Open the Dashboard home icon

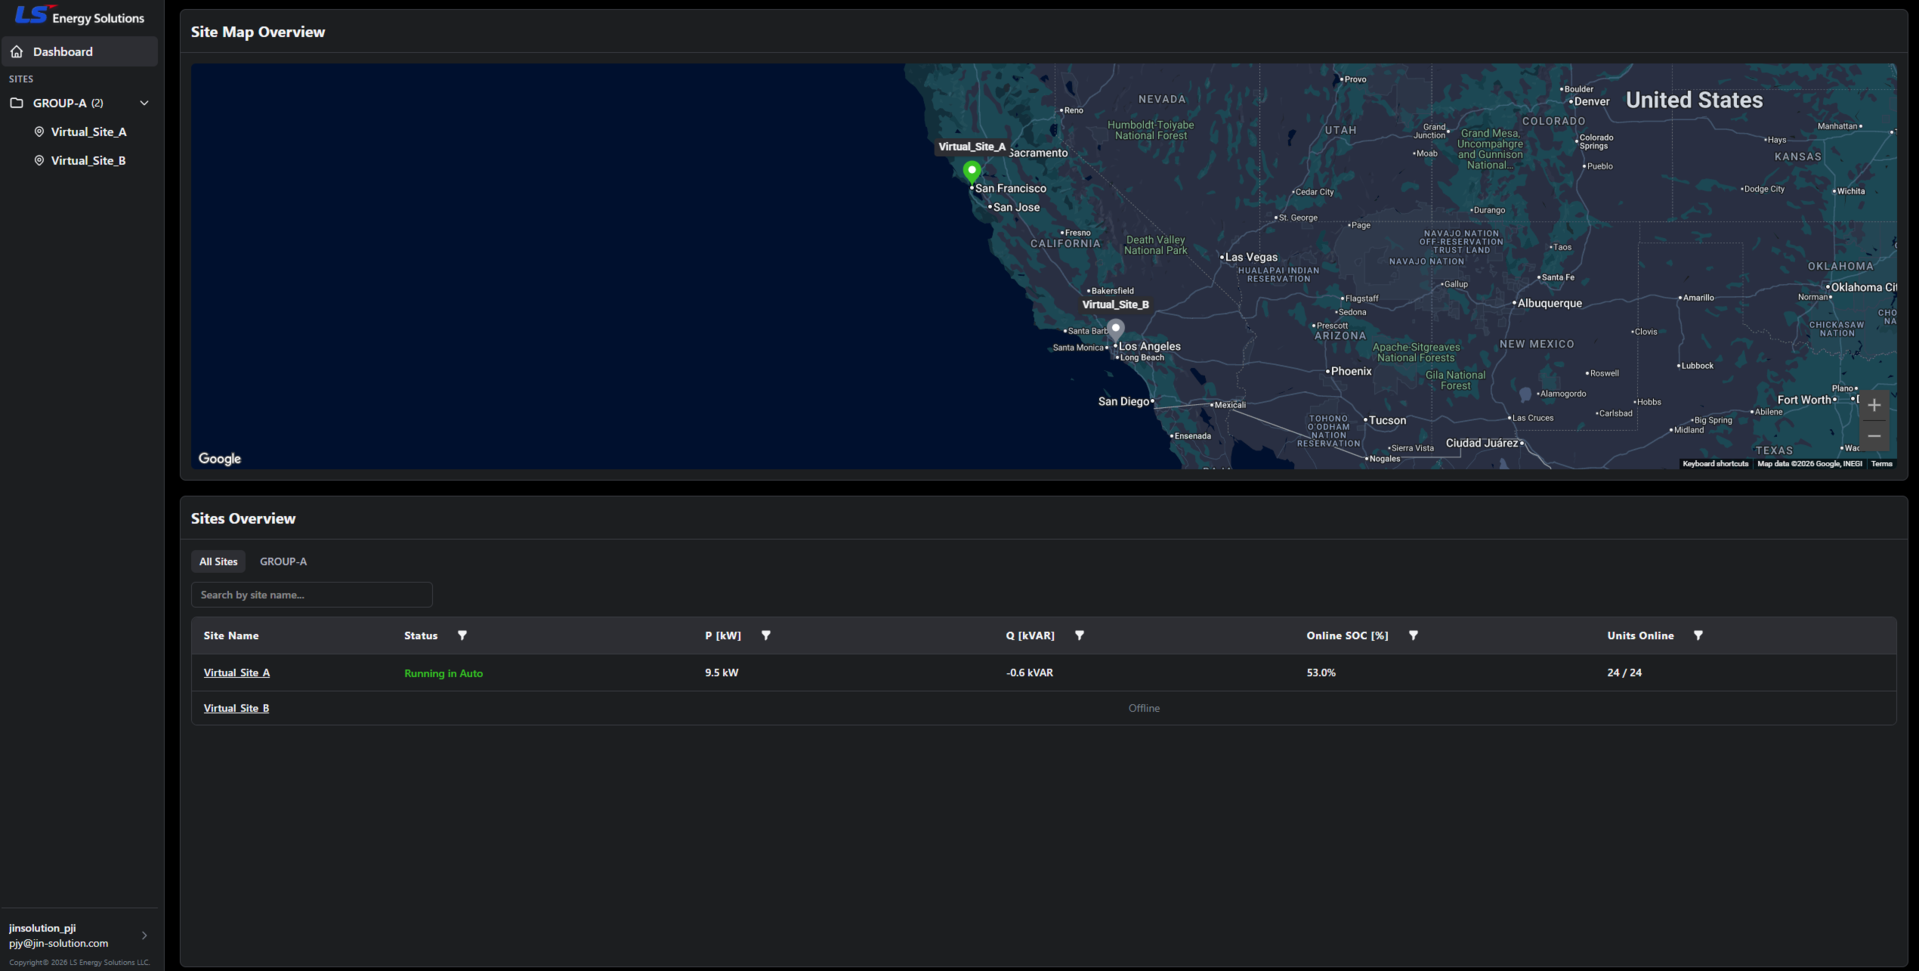tap(17, 52)
